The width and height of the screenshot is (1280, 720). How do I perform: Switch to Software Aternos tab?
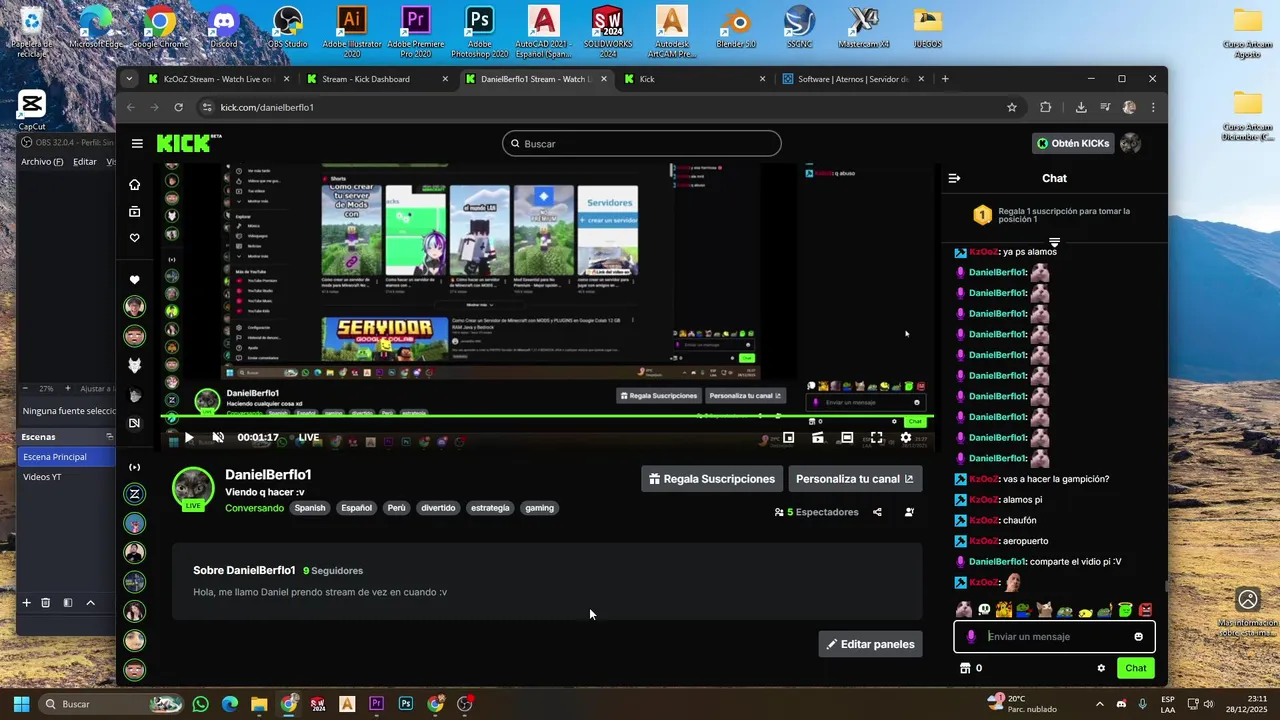point(853,79)
